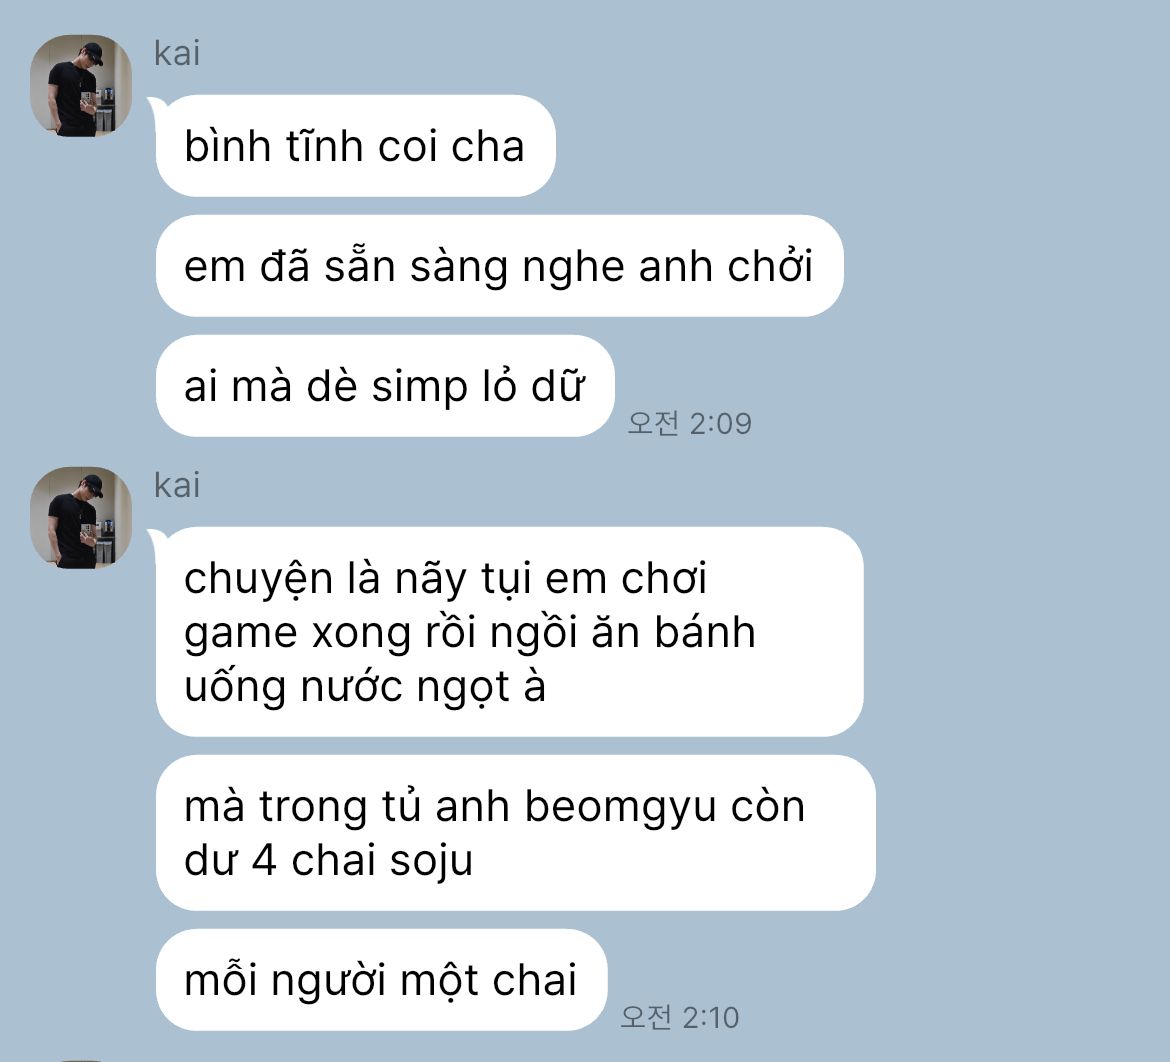Click the 오전 2:09 timestamp
This screenshot has height=1062, width=1170.
689,423
